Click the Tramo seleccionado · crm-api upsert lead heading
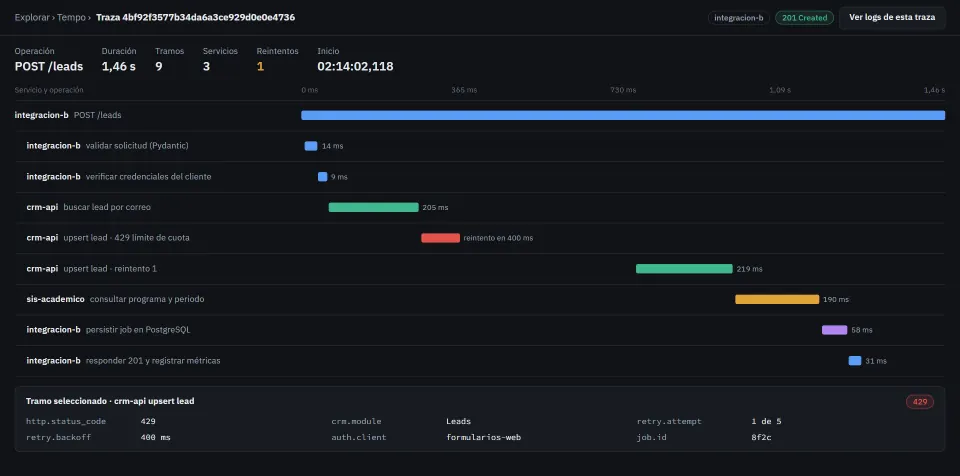This screenshot has width=960, height=476. (x=110, y=401)
